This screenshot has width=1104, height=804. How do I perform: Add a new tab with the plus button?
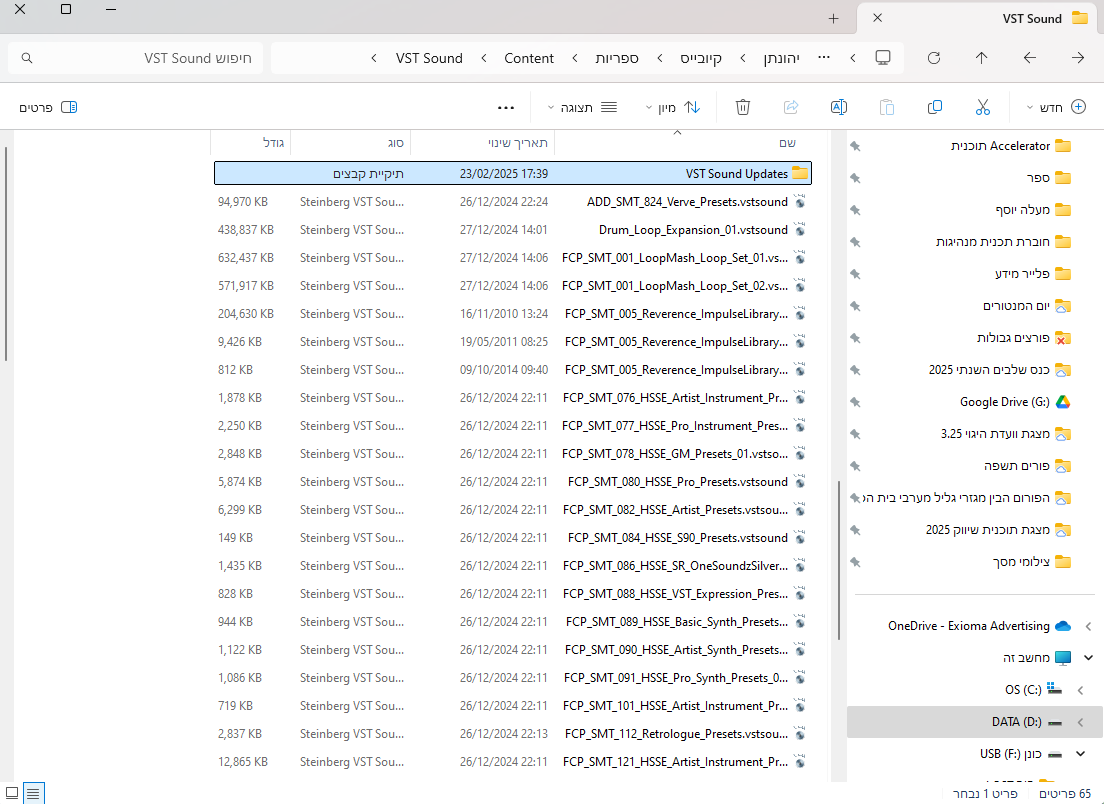(x=834, y=19)
